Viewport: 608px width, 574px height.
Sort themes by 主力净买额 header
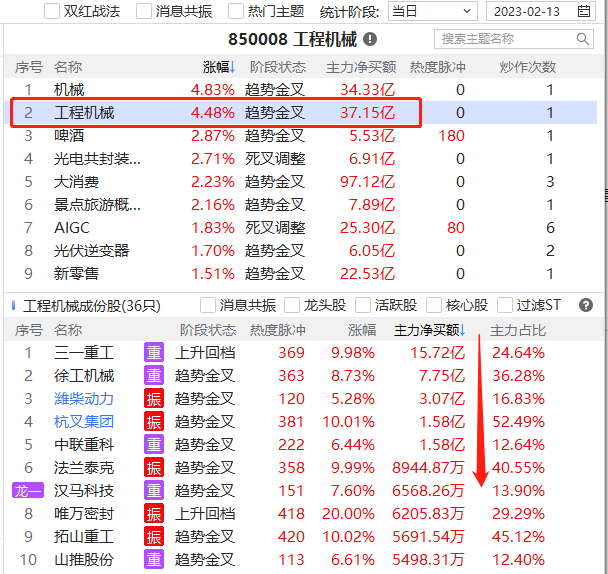tap(361, 67)
